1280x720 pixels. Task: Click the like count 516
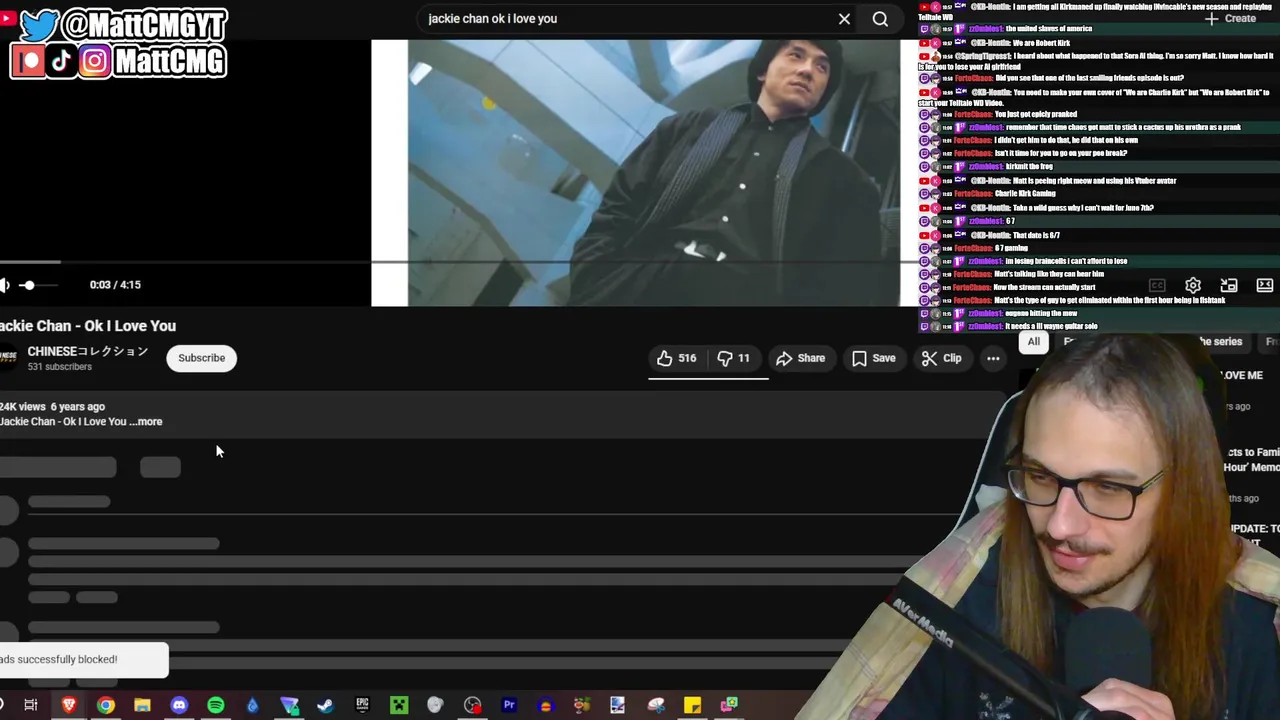(687, 358)
